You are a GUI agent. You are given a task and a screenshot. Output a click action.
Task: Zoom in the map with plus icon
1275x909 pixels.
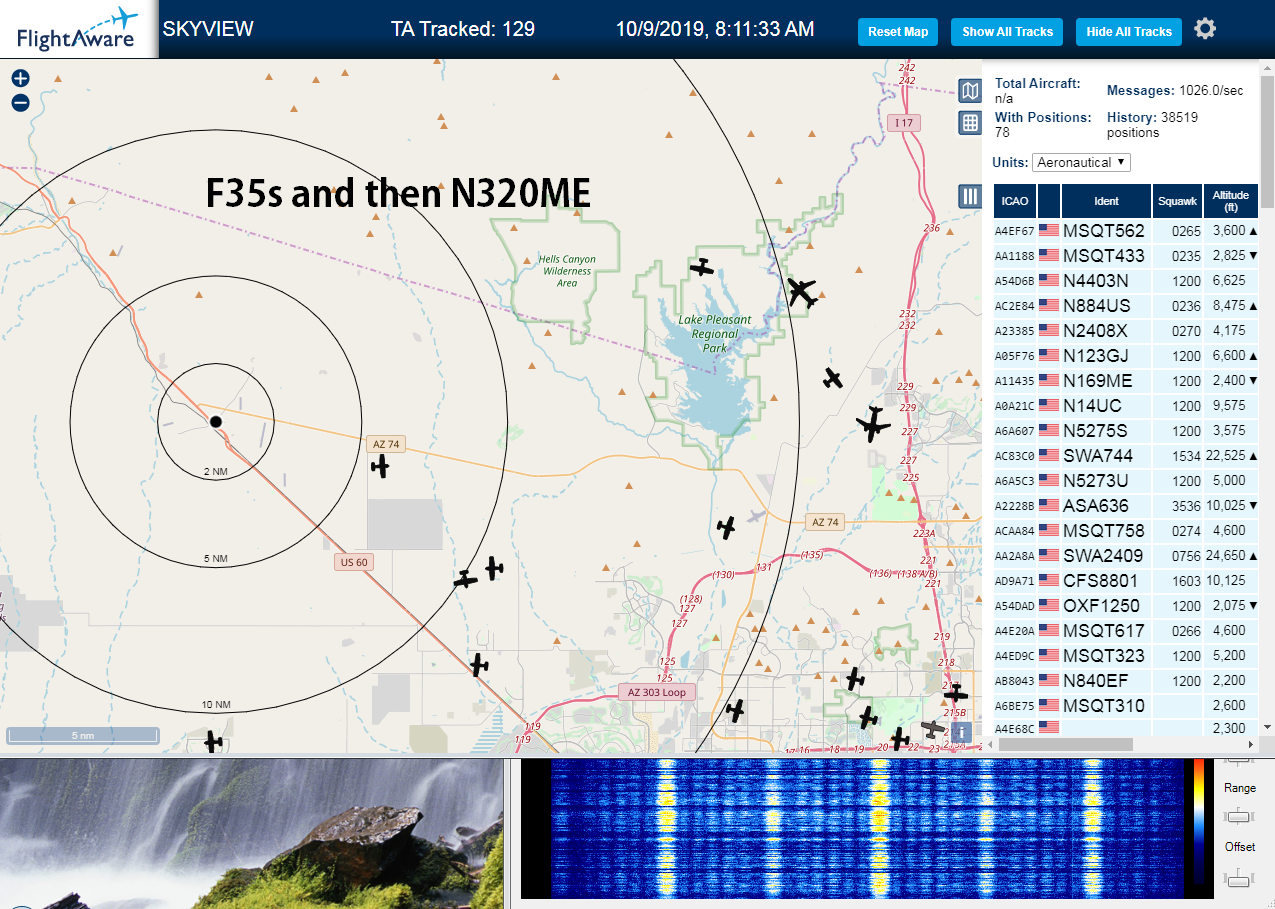(20, 78)
